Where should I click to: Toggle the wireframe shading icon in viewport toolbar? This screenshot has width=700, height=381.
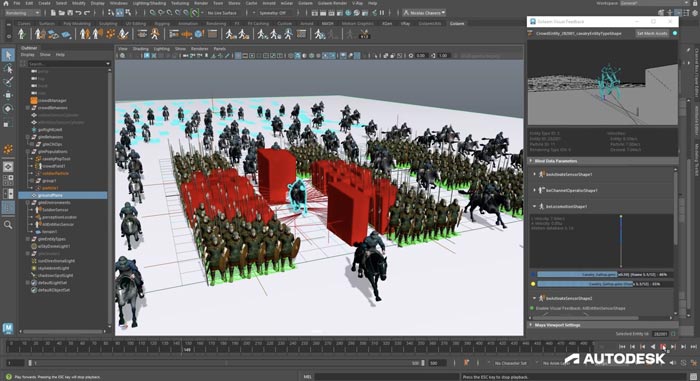tap(291, 56)
